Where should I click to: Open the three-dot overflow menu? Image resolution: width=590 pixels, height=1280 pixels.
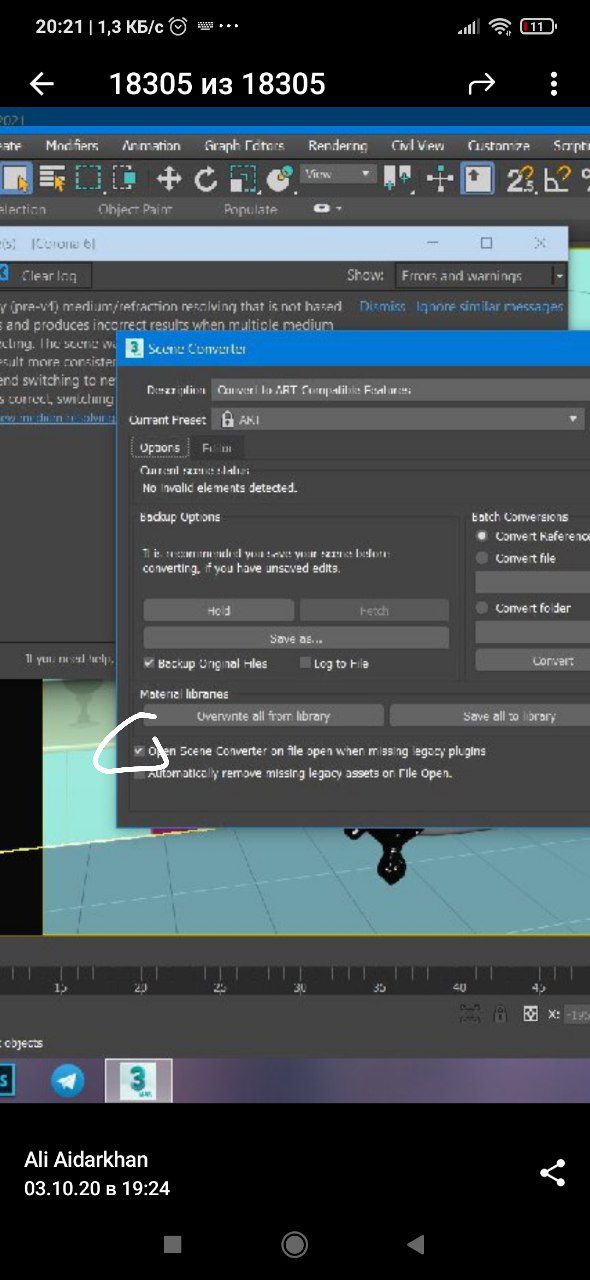(553, 84)
